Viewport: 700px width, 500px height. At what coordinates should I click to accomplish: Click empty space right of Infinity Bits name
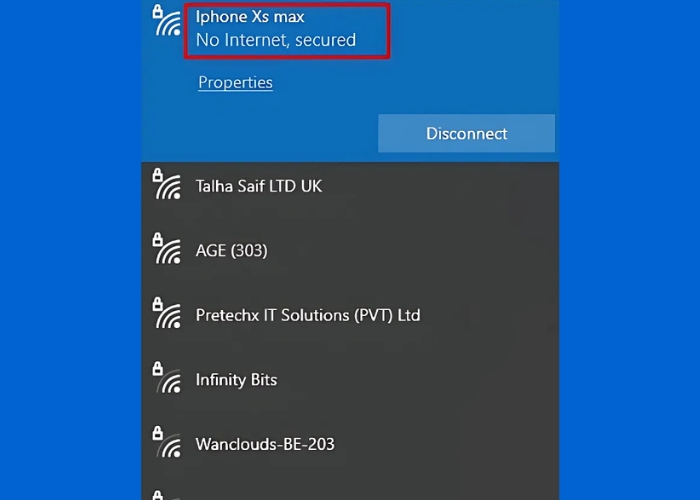pos(420,380)
